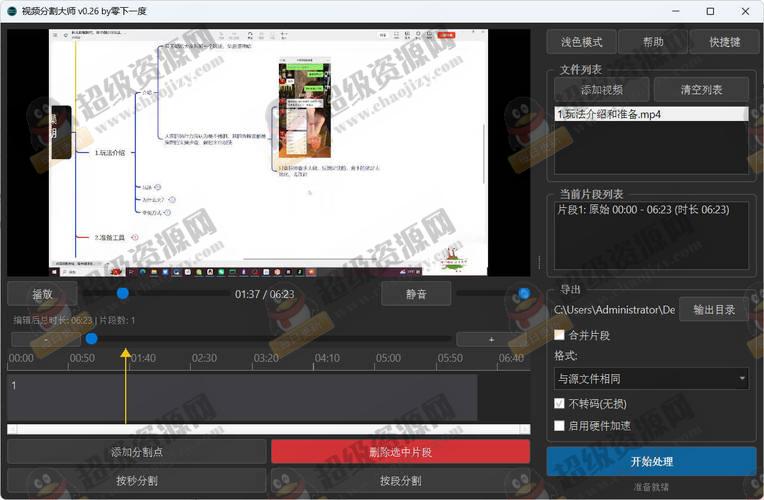Open the 帮助 help button
The image size is (764, 500).
653,42
